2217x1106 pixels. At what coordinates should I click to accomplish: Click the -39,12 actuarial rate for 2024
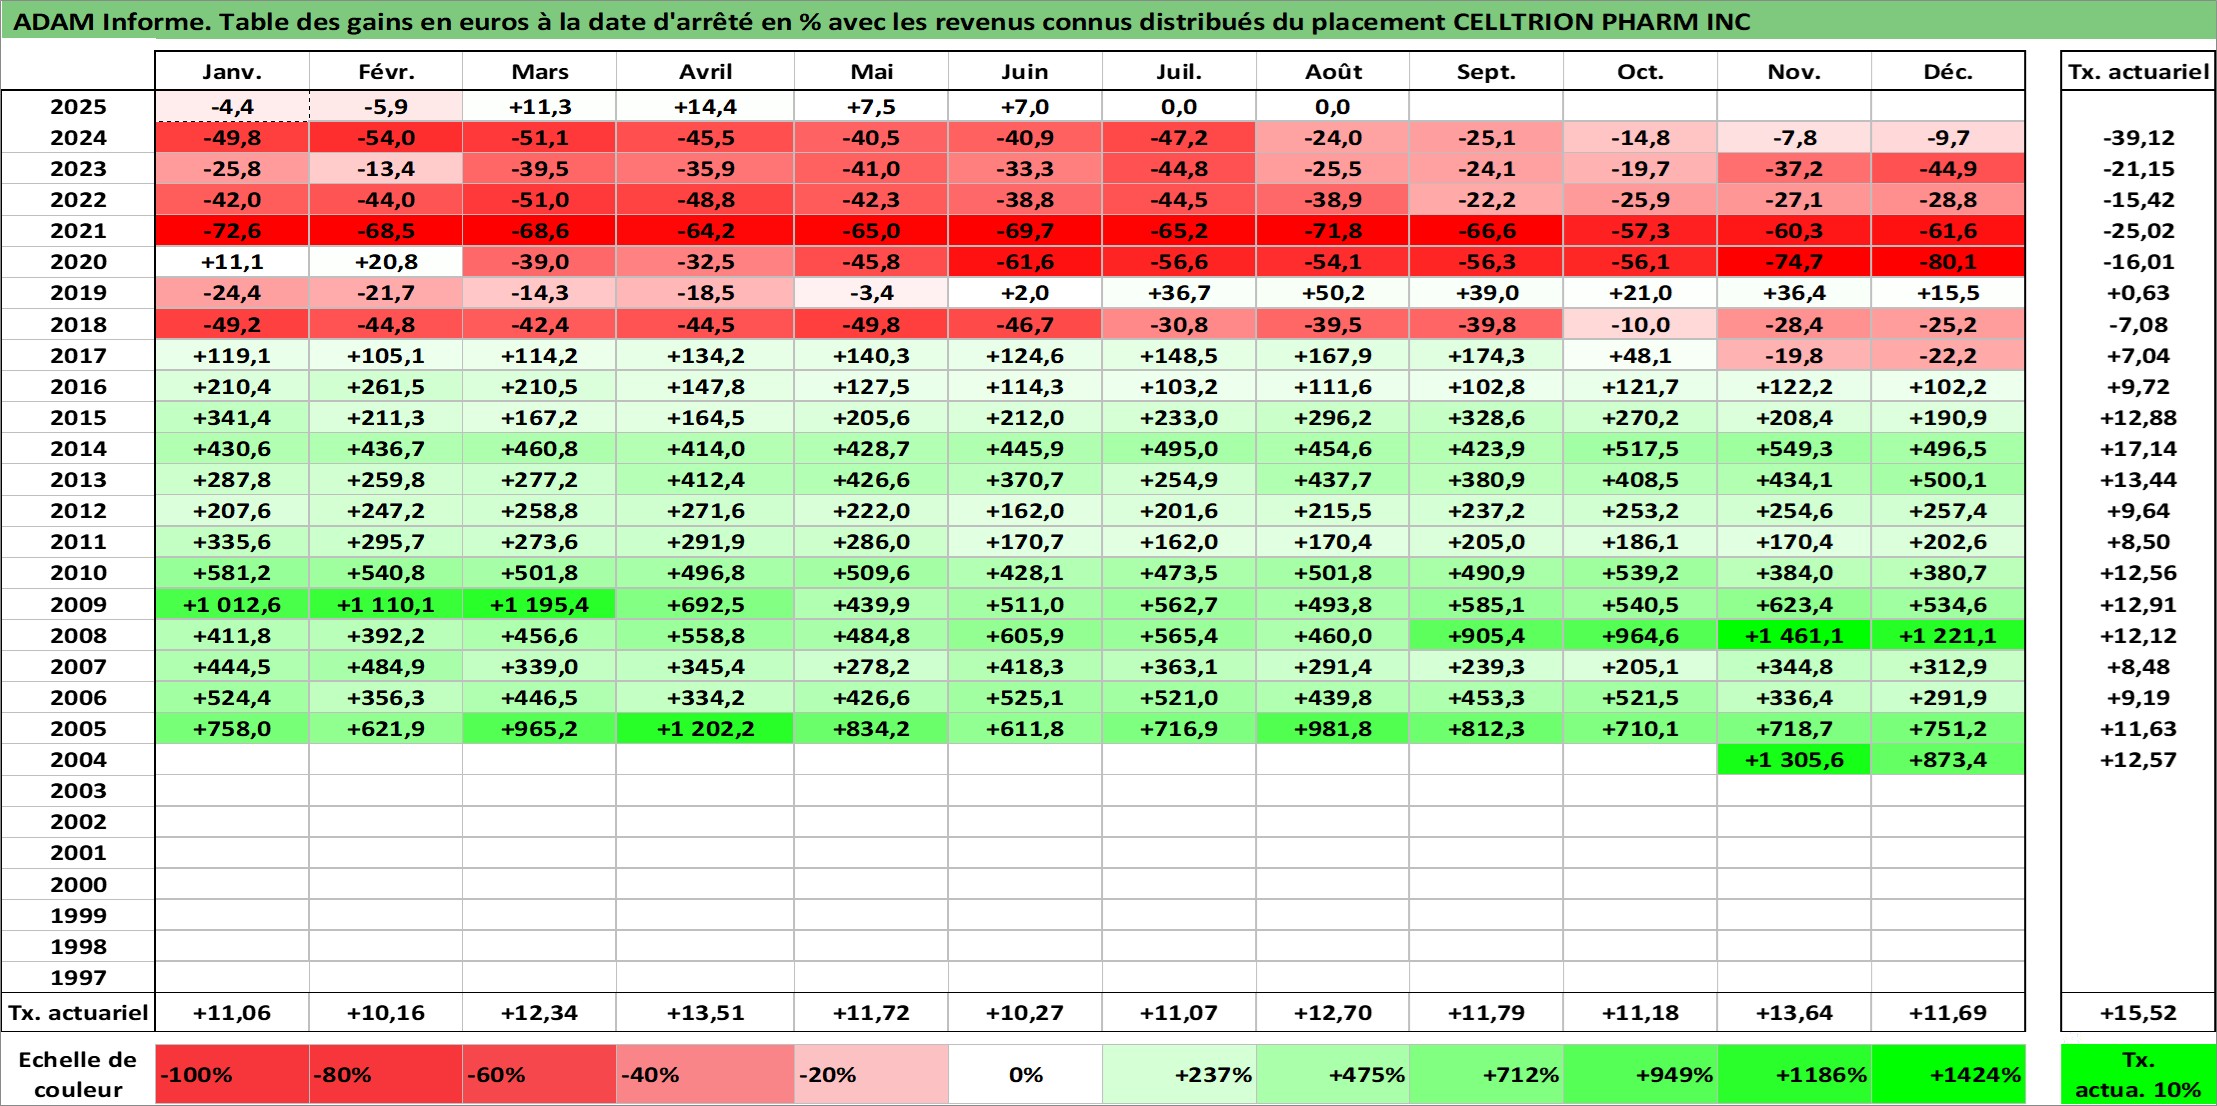(2138, 138)
